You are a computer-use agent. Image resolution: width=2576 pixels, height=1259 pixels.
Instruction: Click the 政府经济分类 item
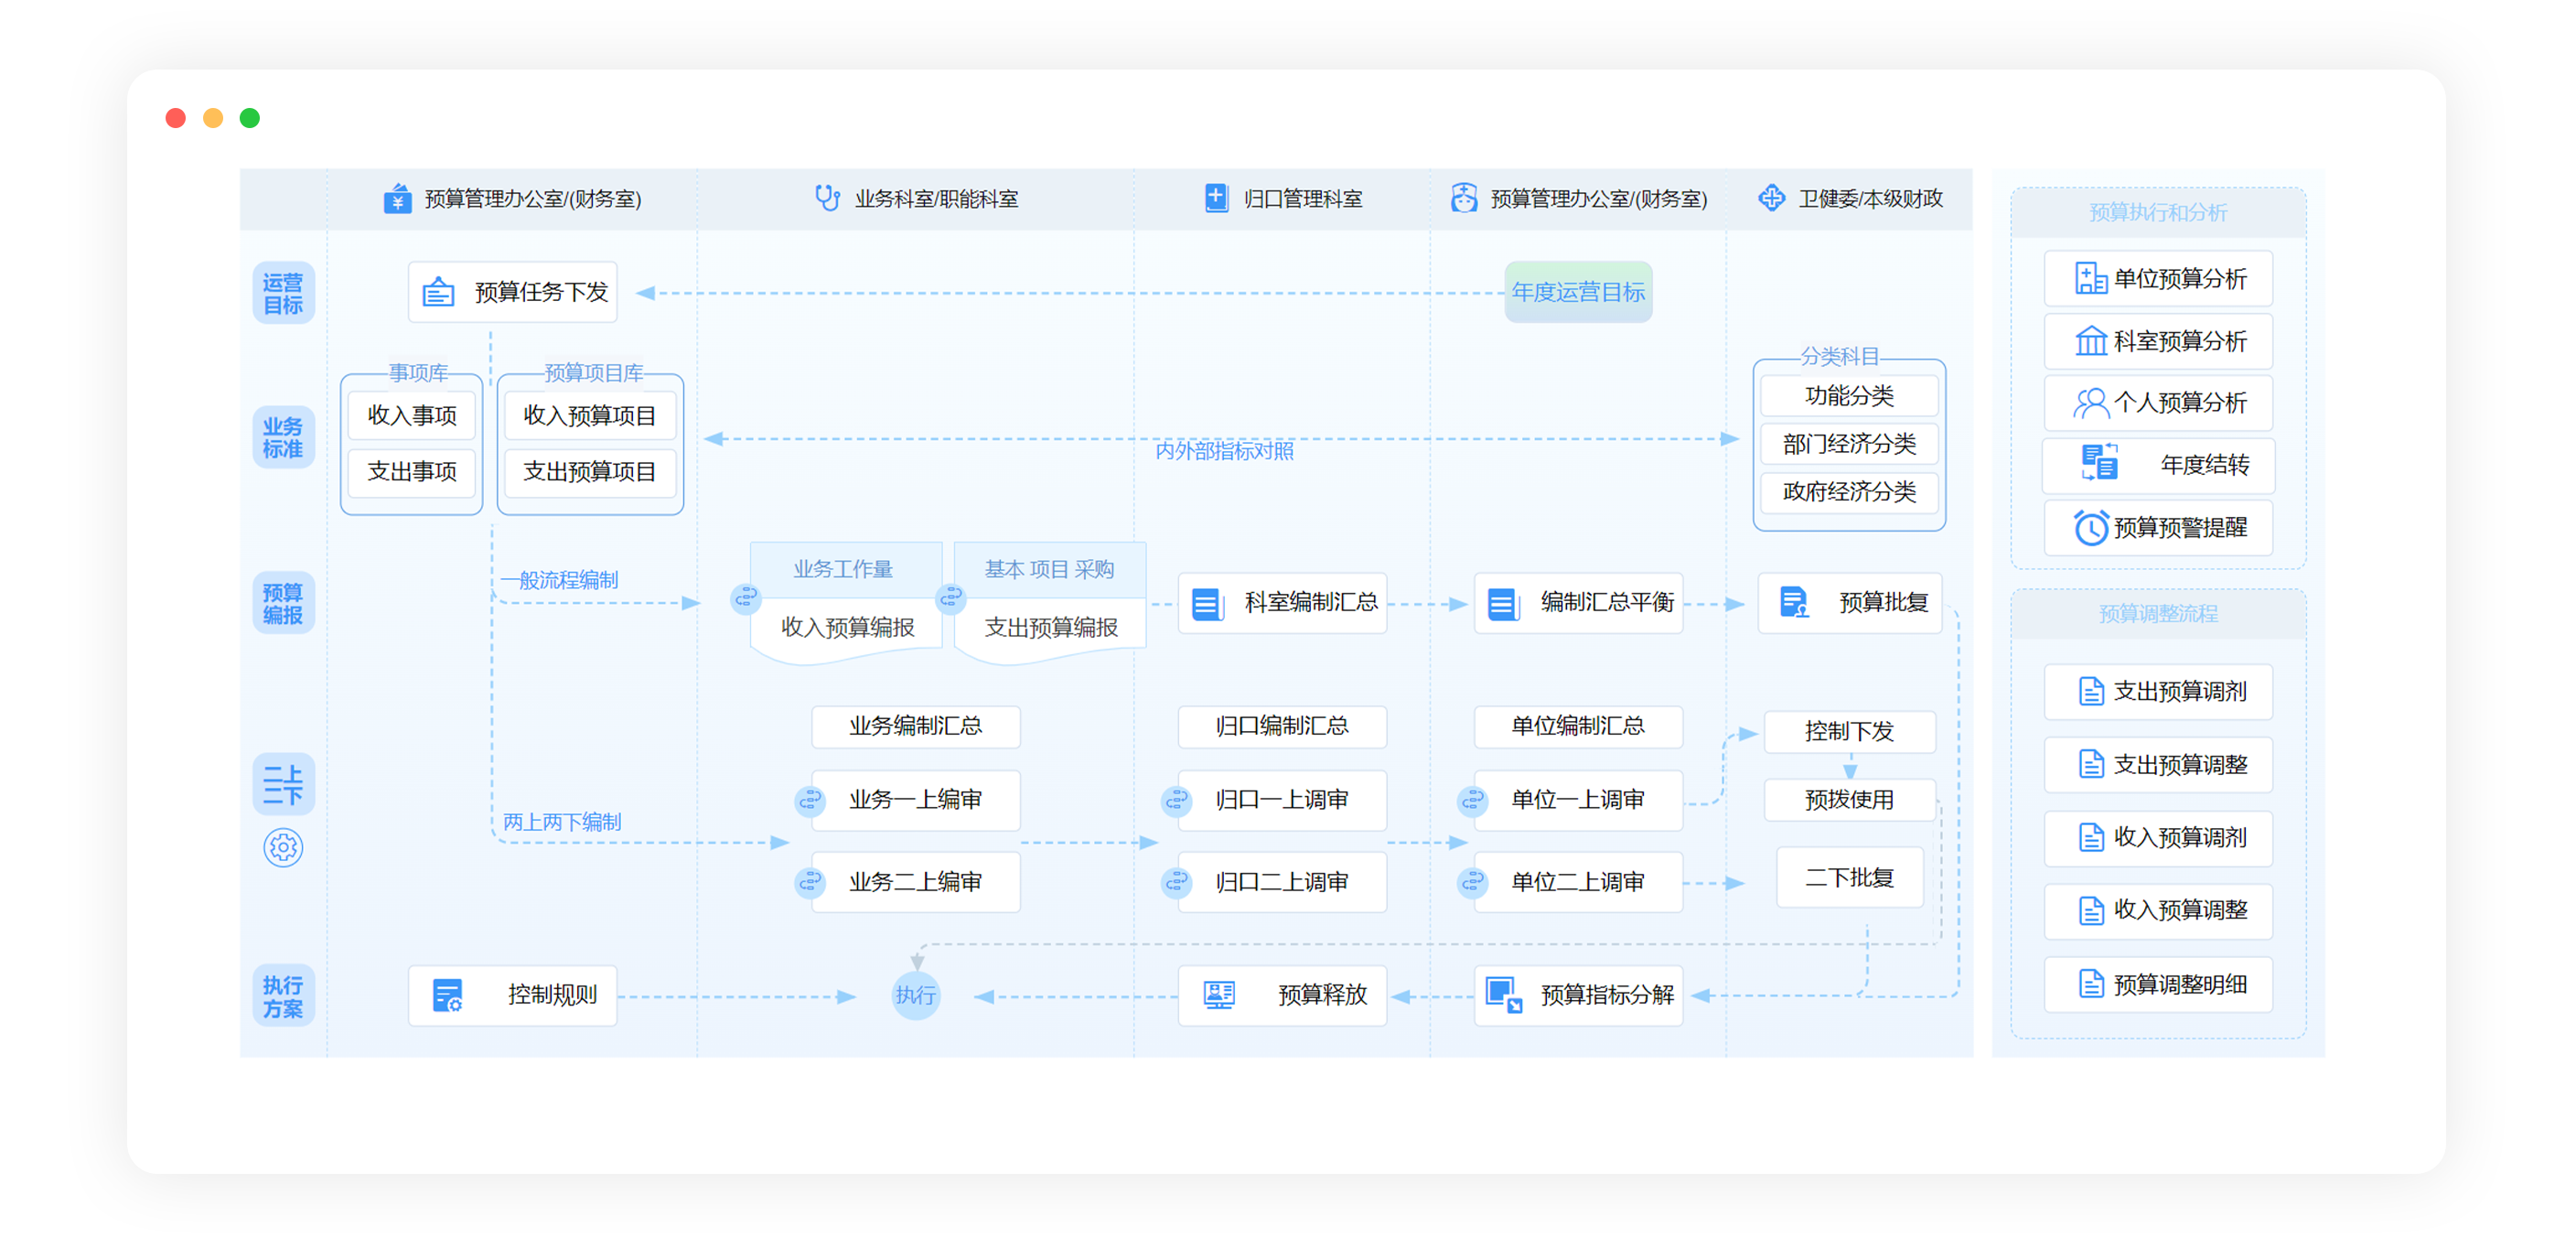click(x=1848, y=492)
